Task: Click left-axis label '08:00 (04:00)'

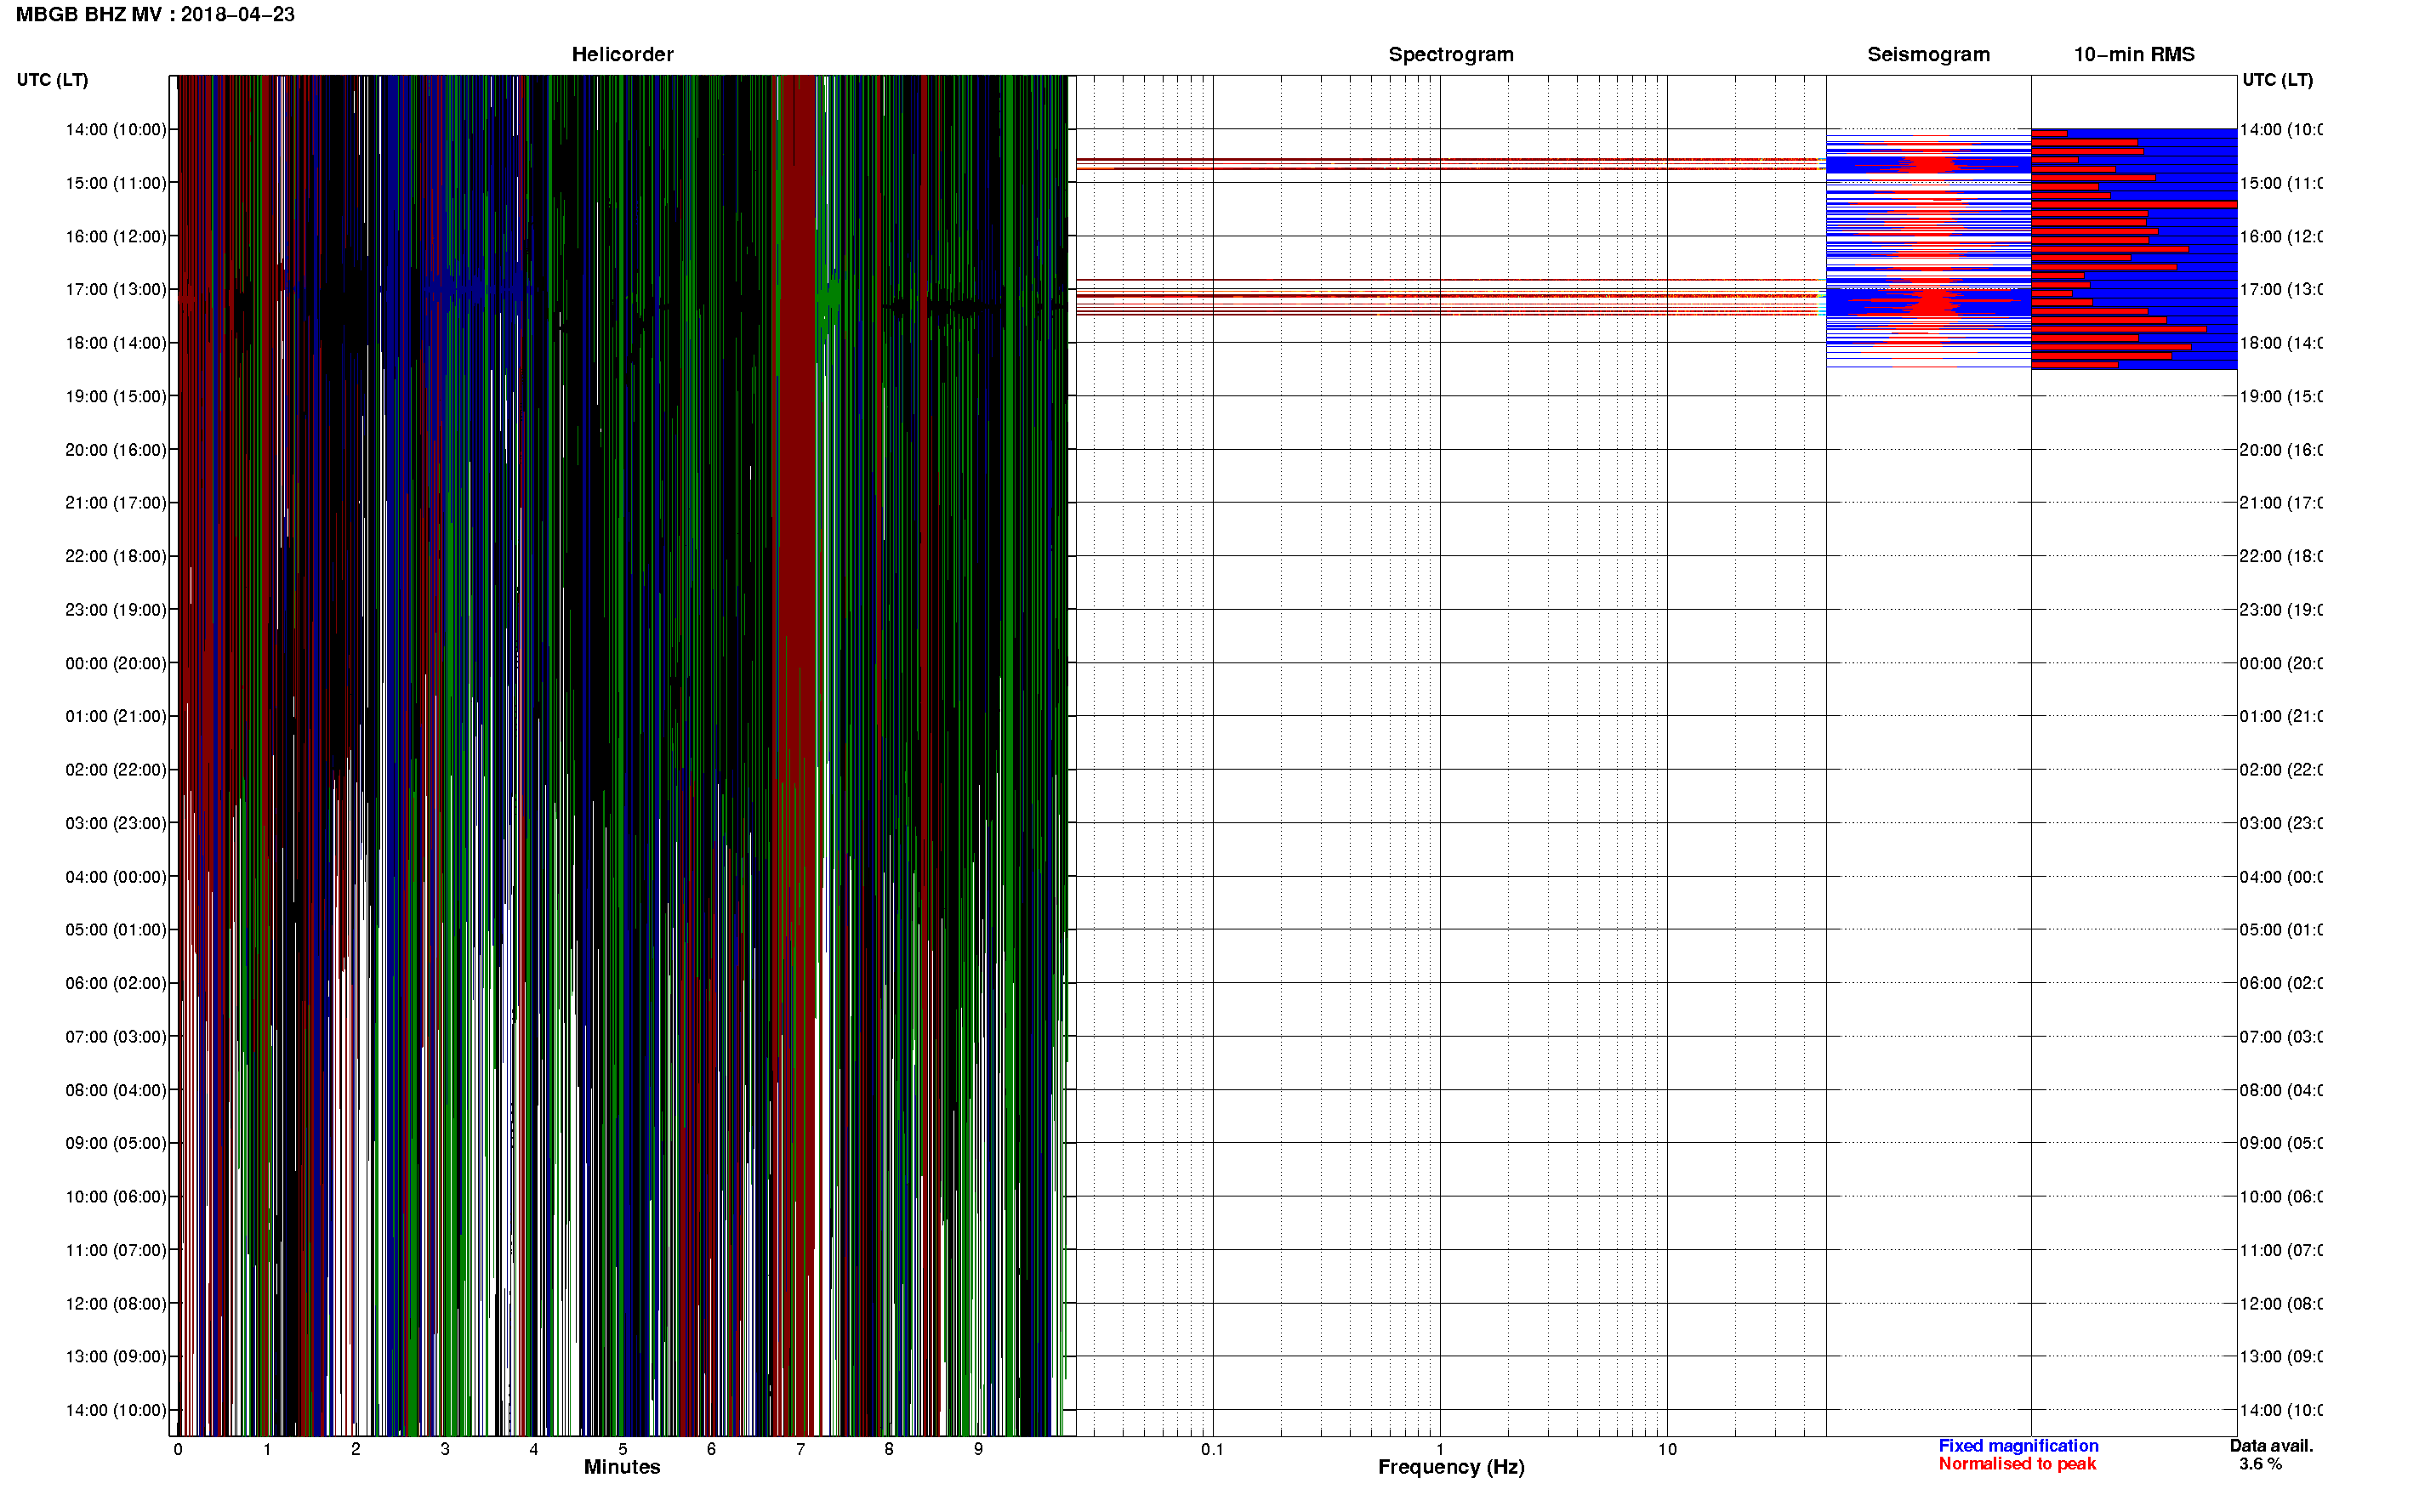Action: pyautogui.click(x=116, y=1090)
